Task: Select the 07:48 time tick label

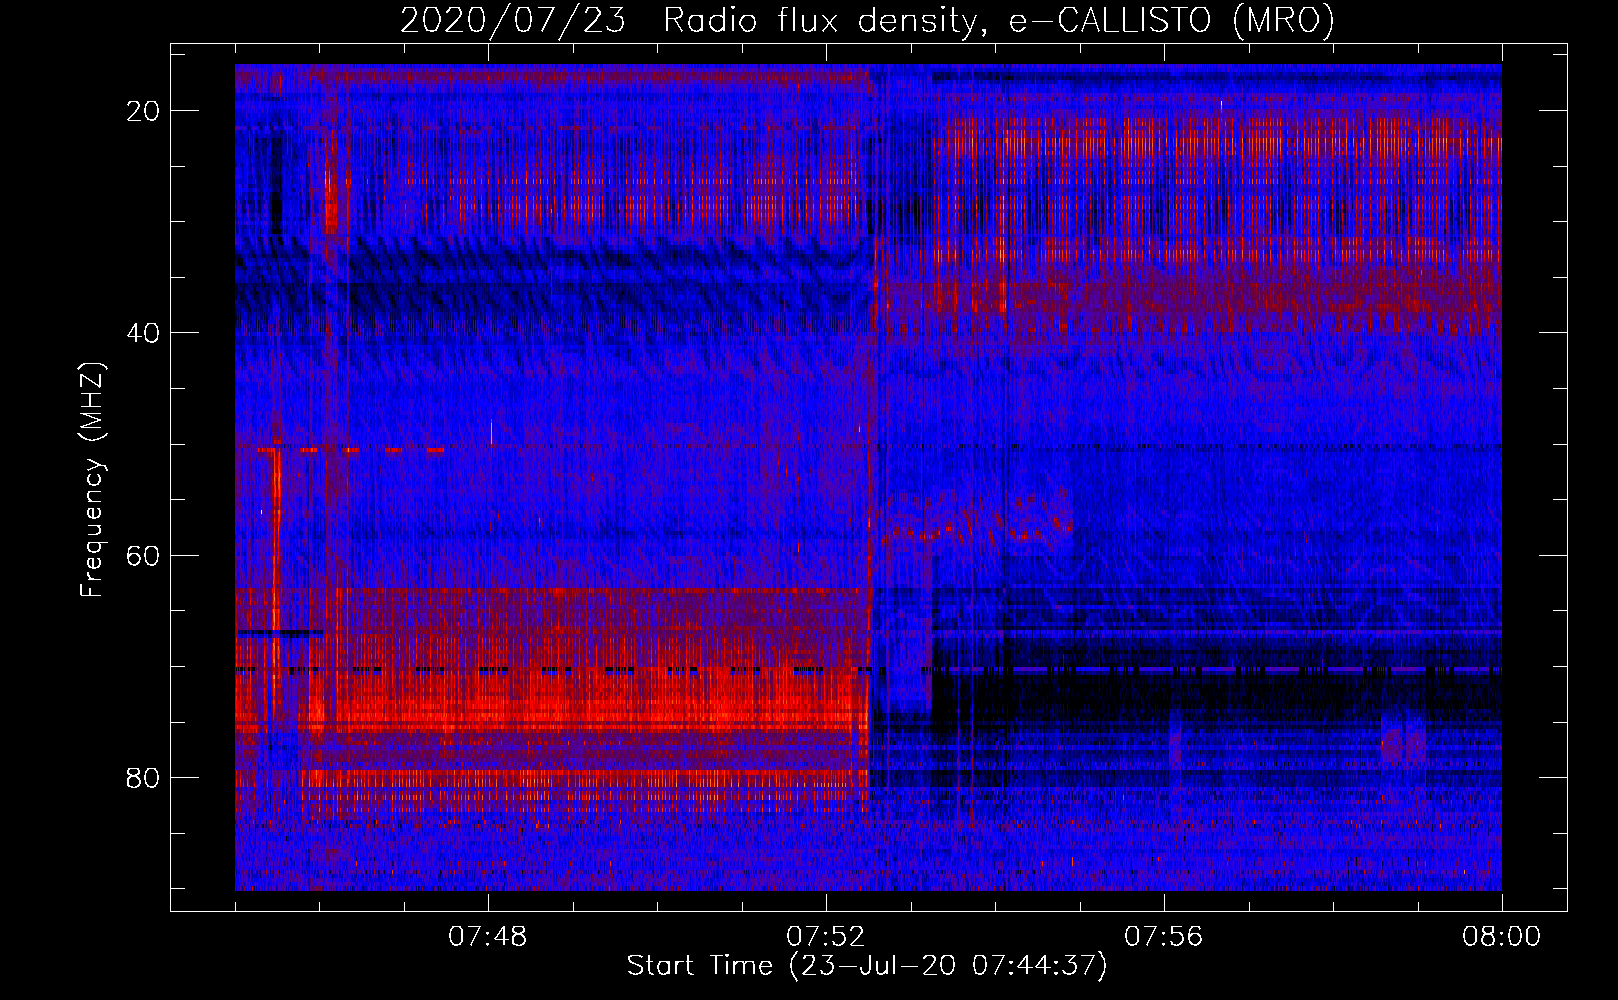Action: coord(488,937)
